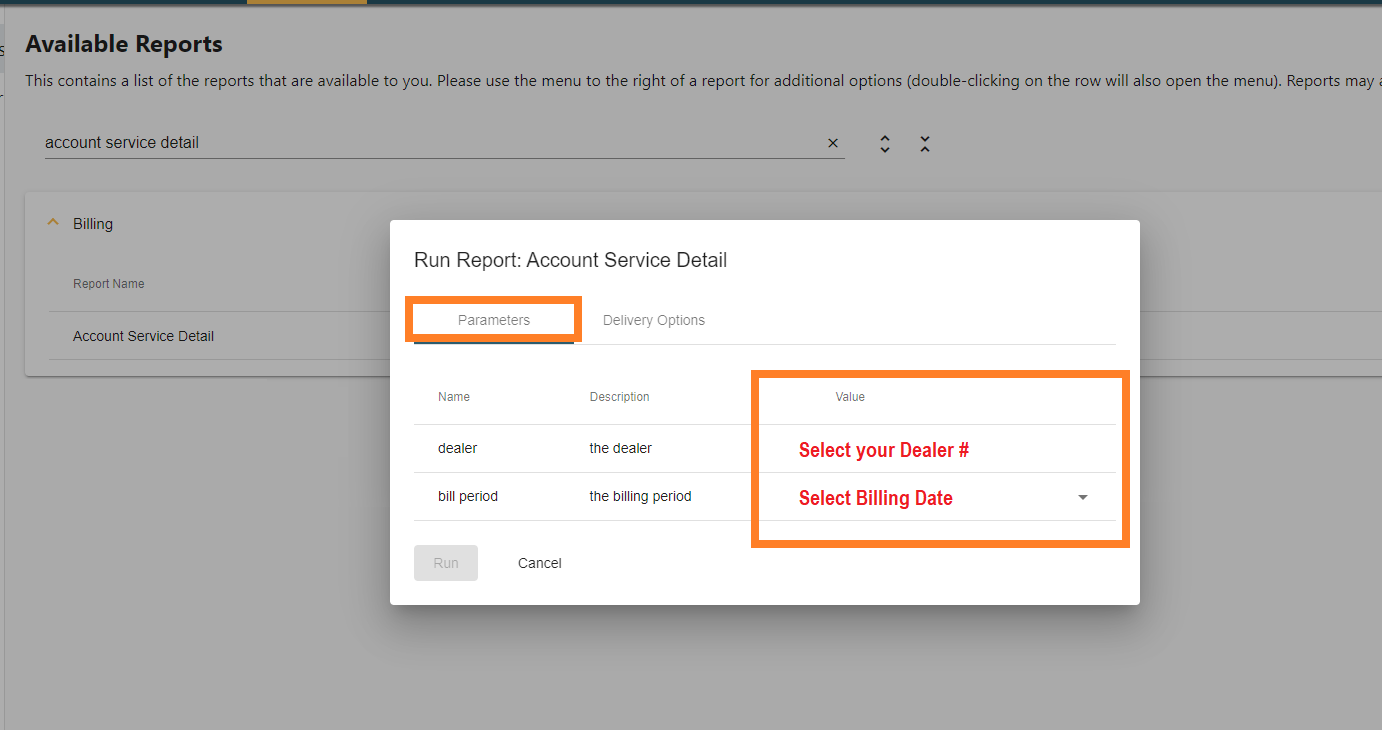Click the Description column header
The image size is (1382, 730).
[620, 397]
